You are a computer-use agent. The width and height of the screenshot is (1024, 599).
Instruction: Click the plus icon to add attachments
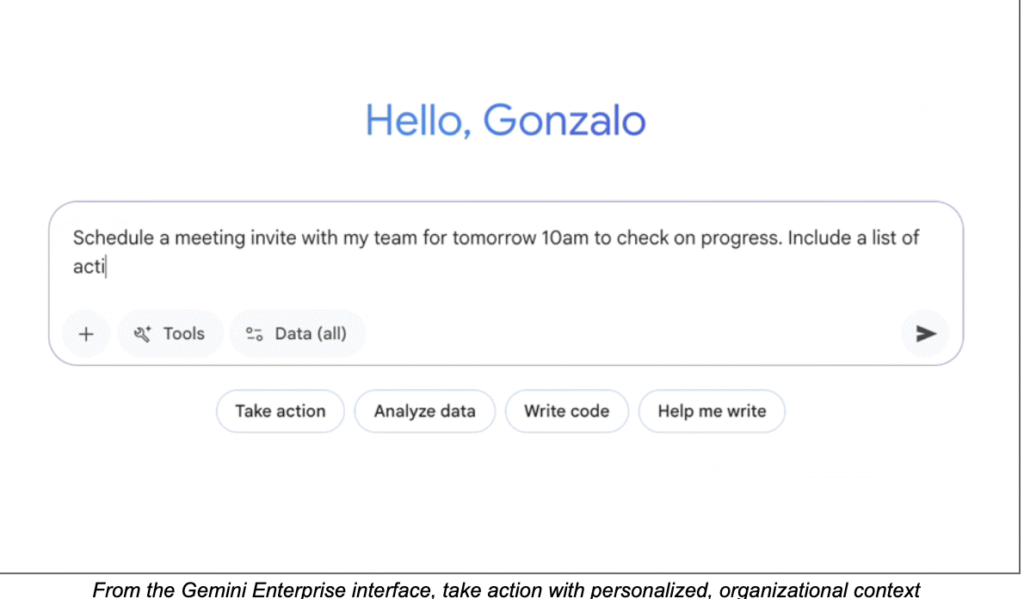(86, 334)
